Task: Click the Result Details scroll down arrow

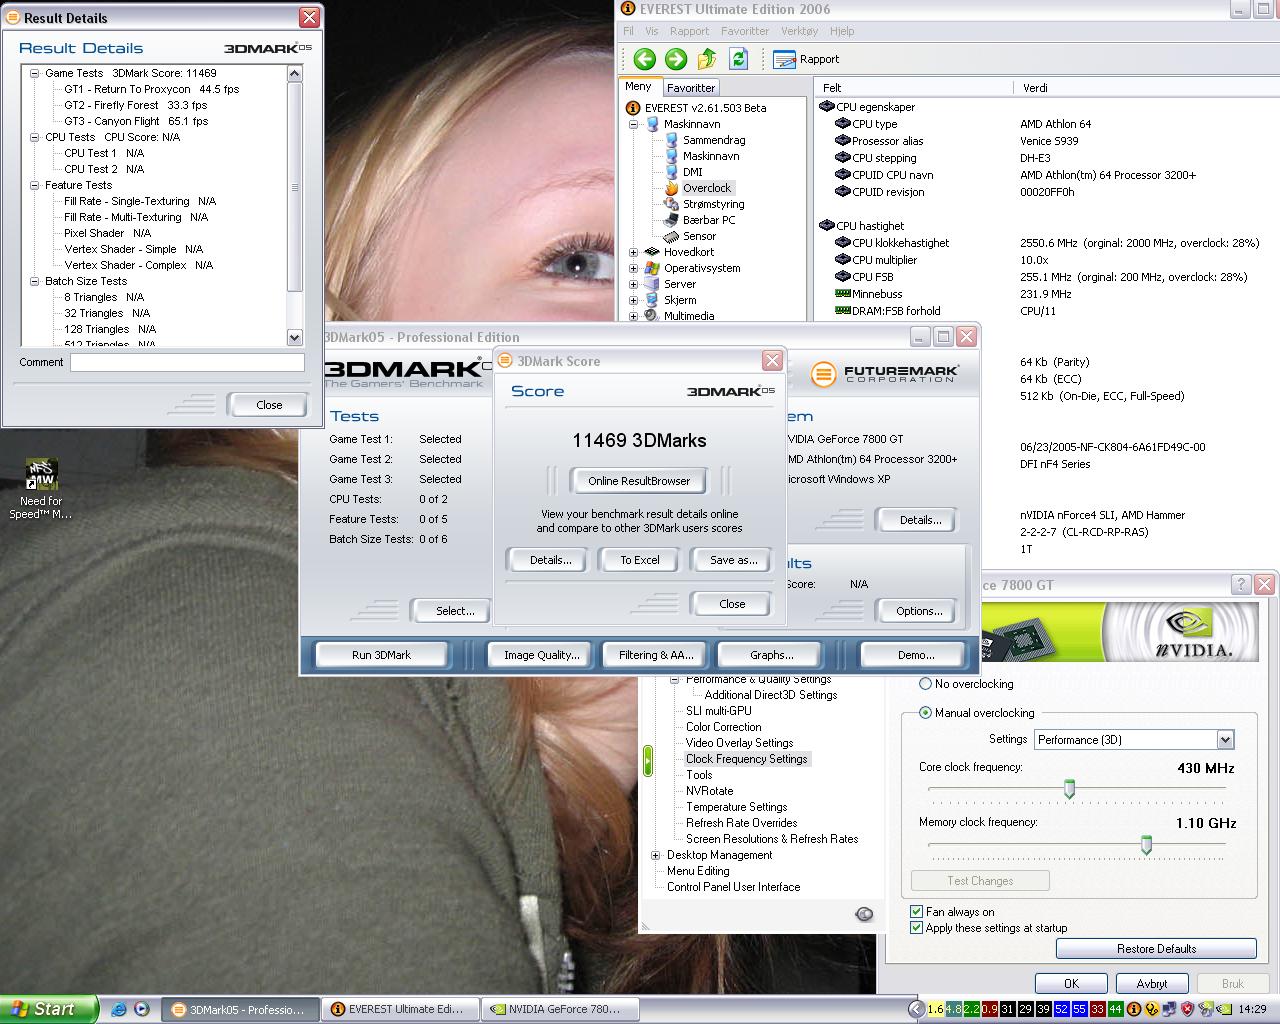Action: 294,338
